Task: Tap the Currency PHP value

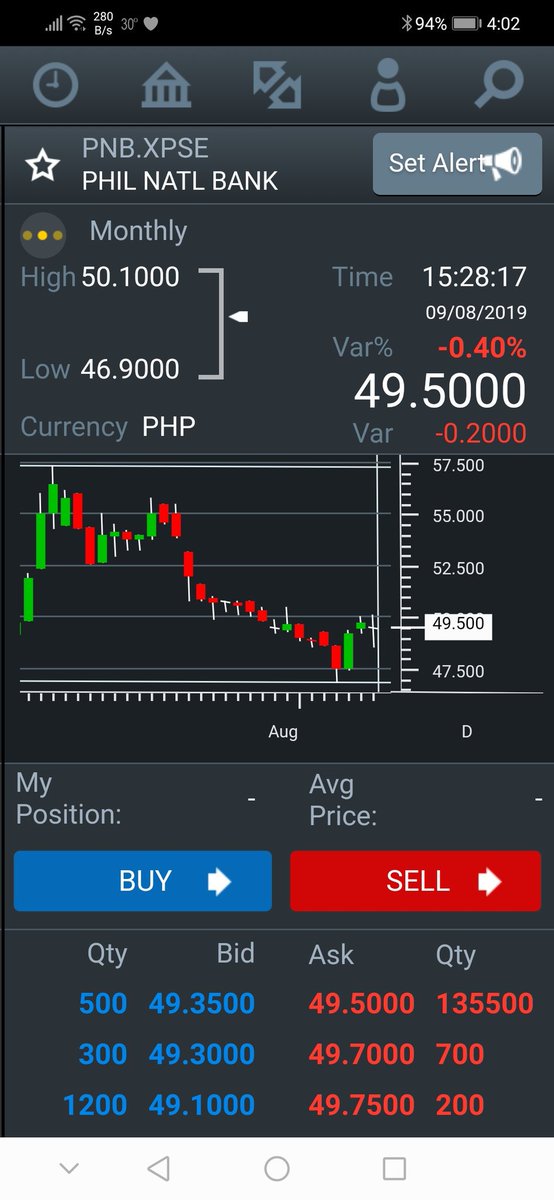Action: pos(169,427)
